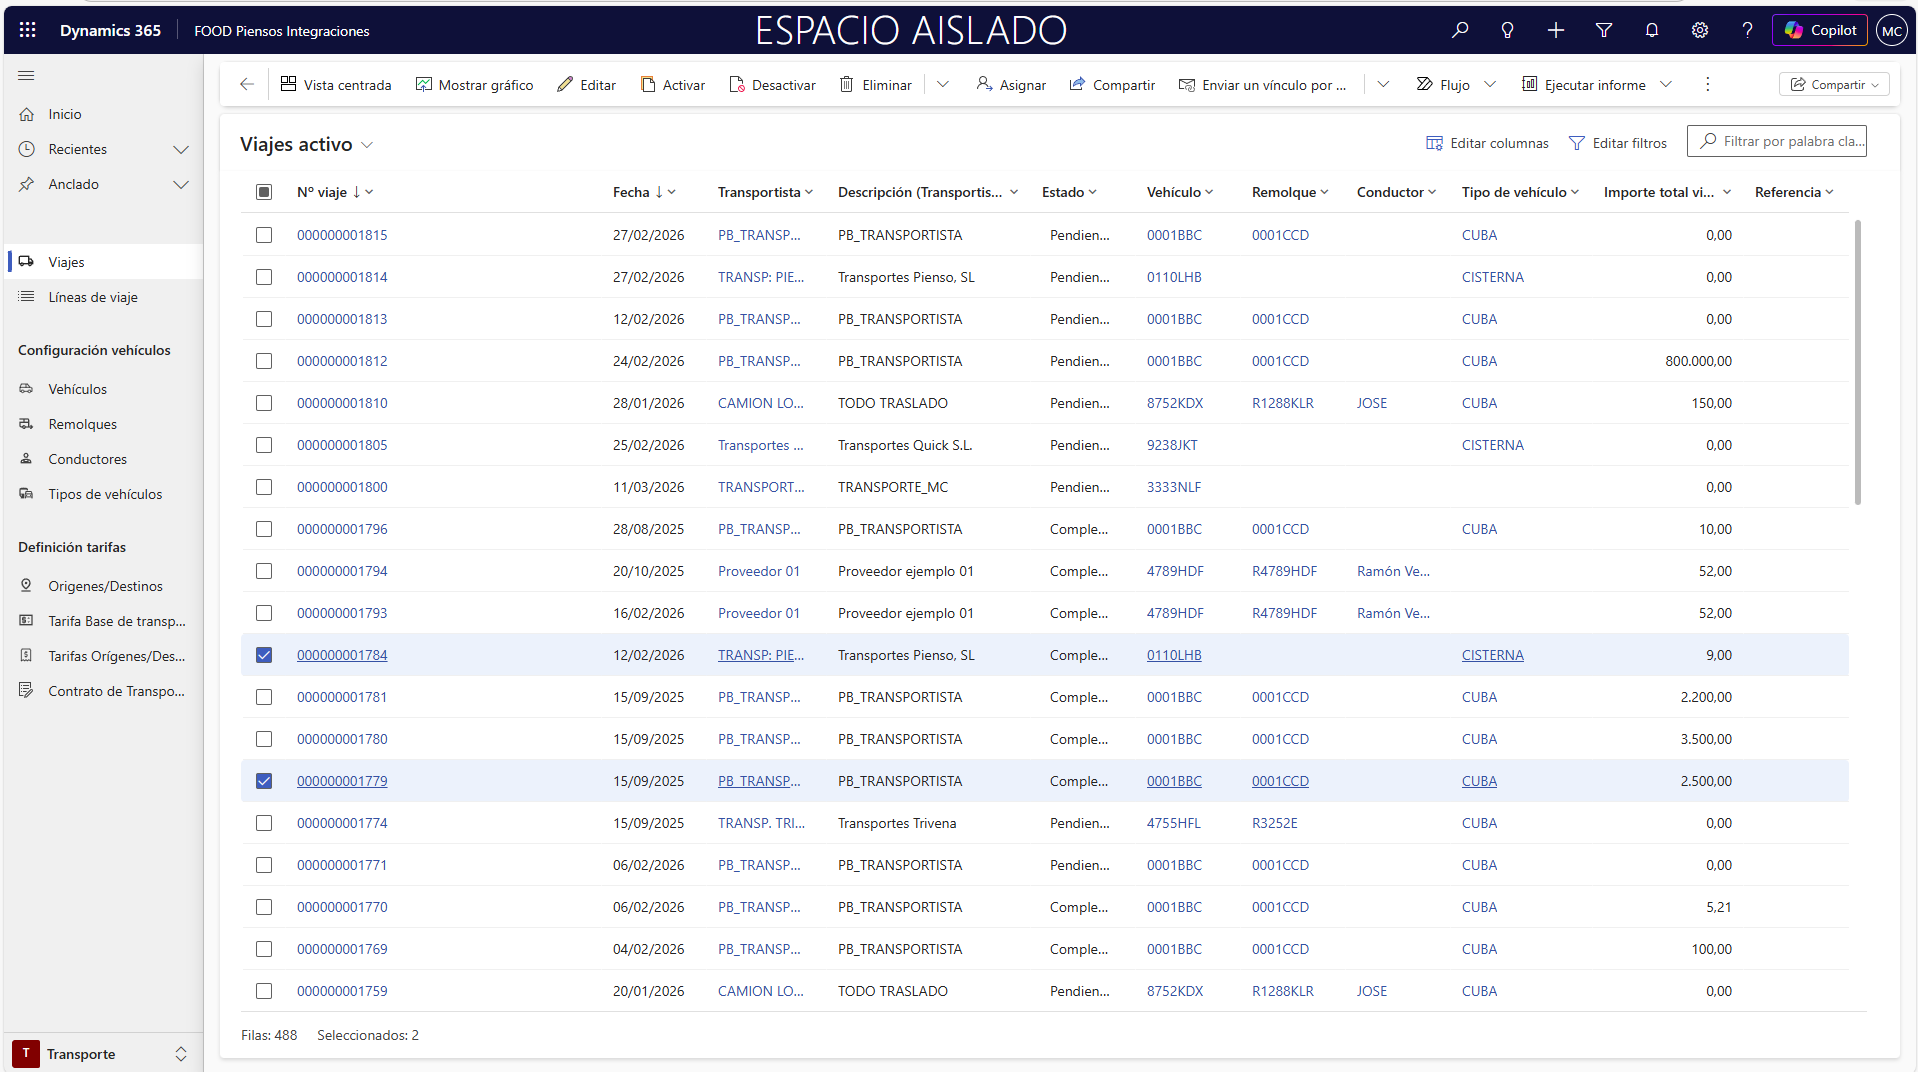The image size is (1918, 1072).
Task: Select Líneas de viaje in the sidebar
Action: [x=93, y=297]
